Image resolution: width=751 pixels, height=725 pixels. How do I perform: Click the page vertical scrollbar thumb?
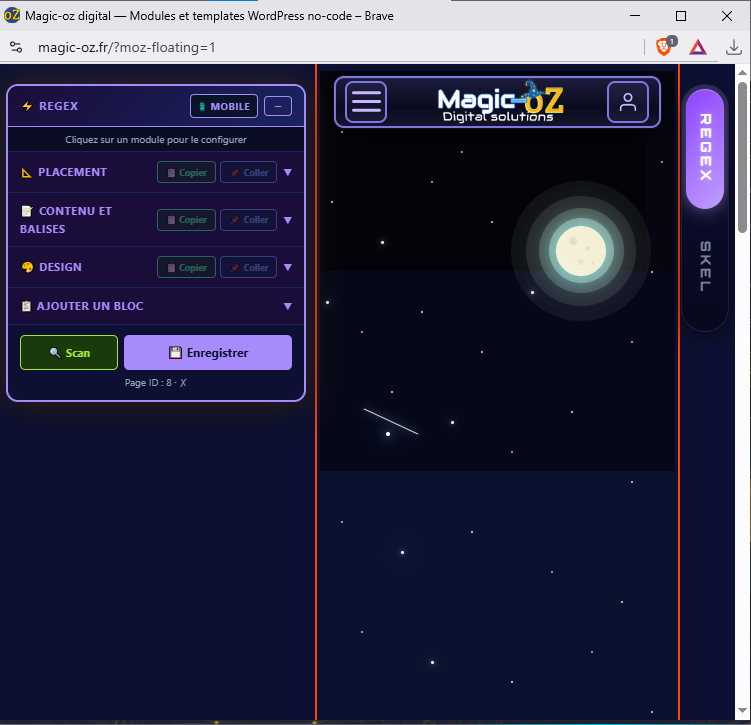click(742, 157)
